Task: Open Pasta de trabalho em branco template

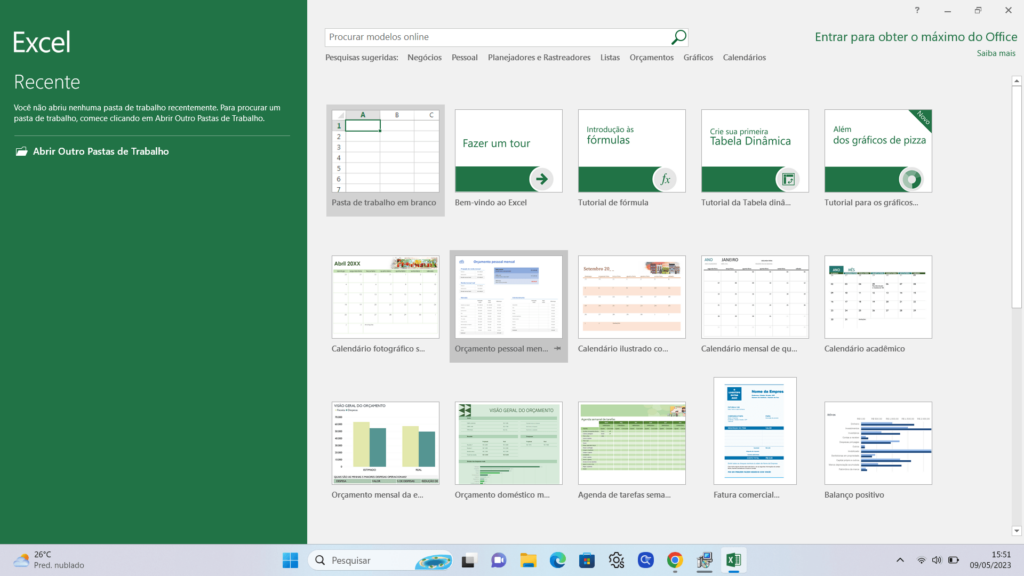Action: pyautogui.click(x=385, y=151)
